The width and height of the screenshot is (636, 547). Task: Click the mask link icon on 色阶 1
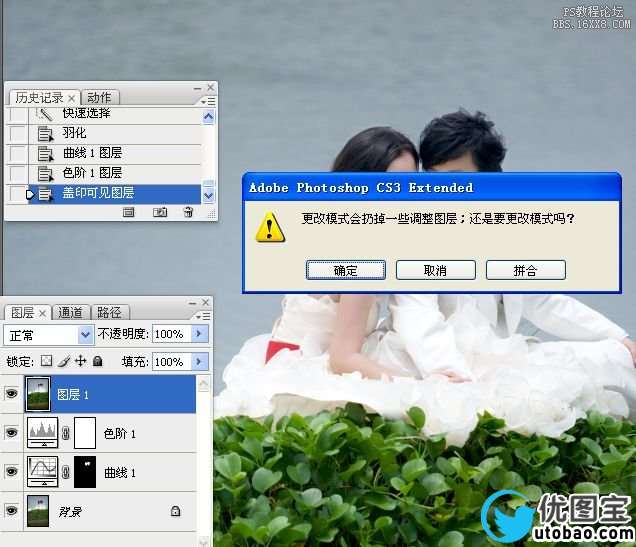[x=66, y=433]
